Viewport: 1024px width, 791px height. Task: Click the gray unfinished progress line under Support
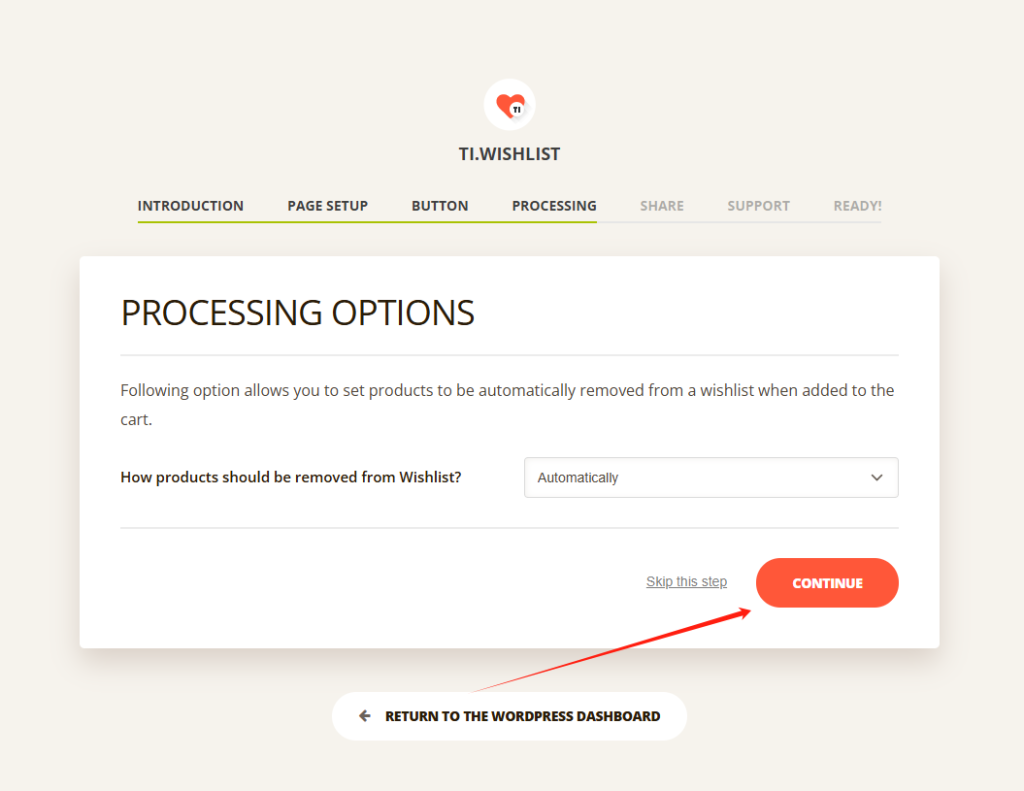(x=758, y=222)
